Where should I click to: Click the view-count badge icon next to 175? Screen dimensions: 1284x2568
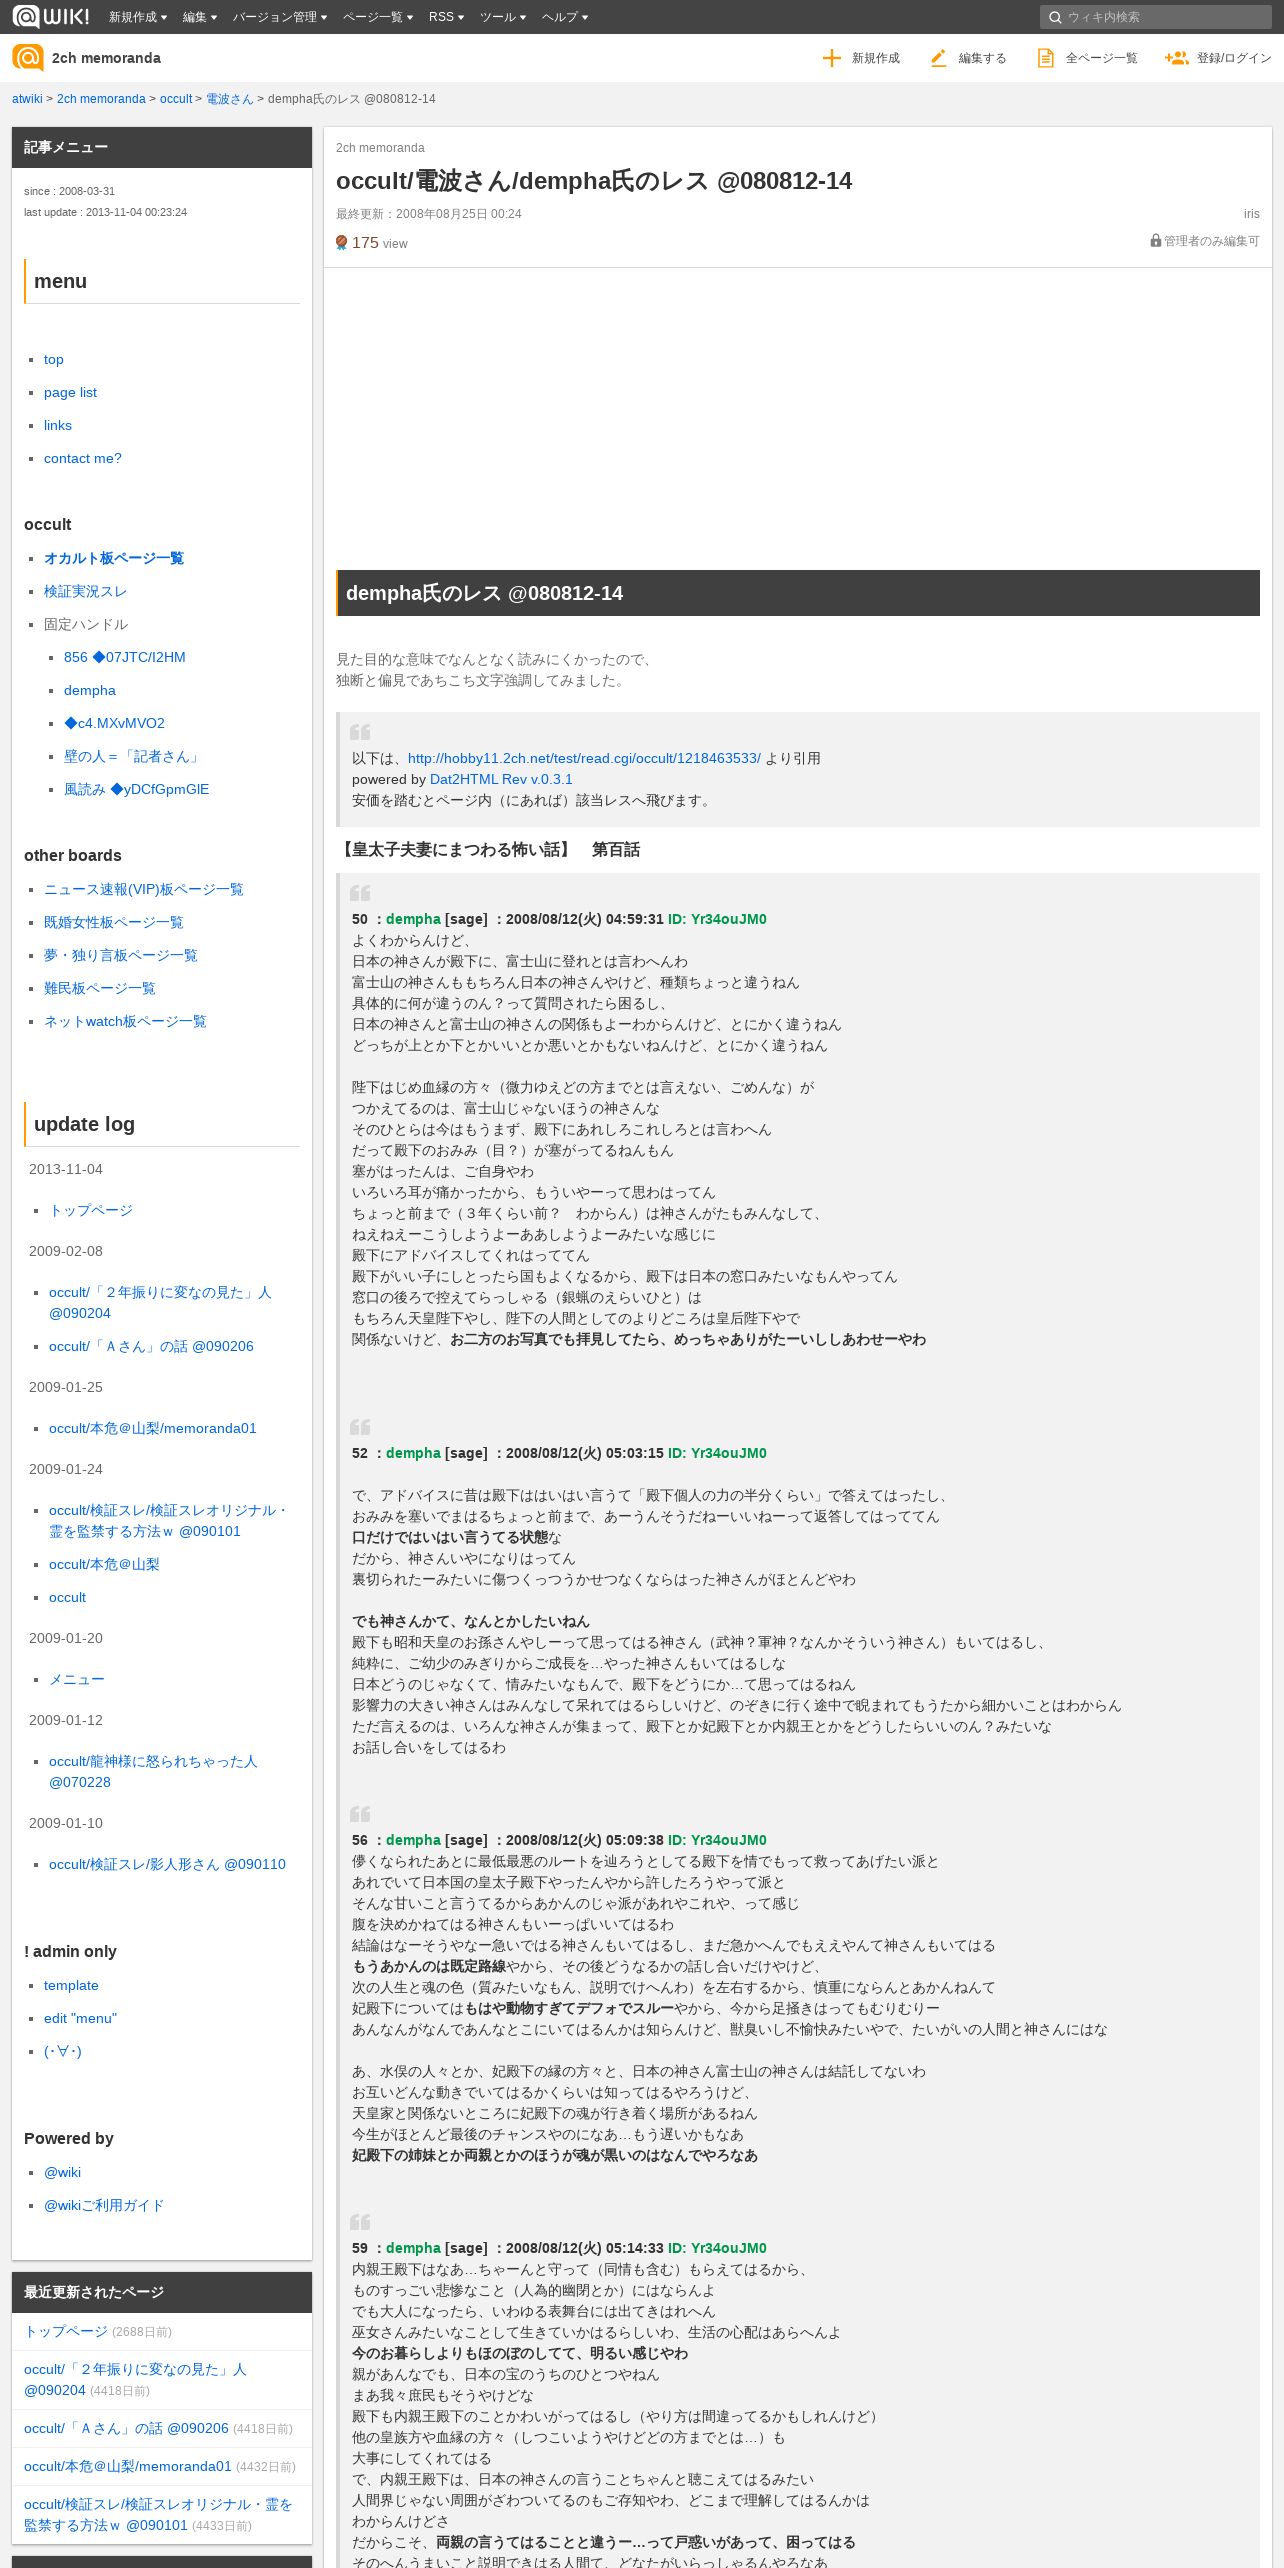[341, 242]
